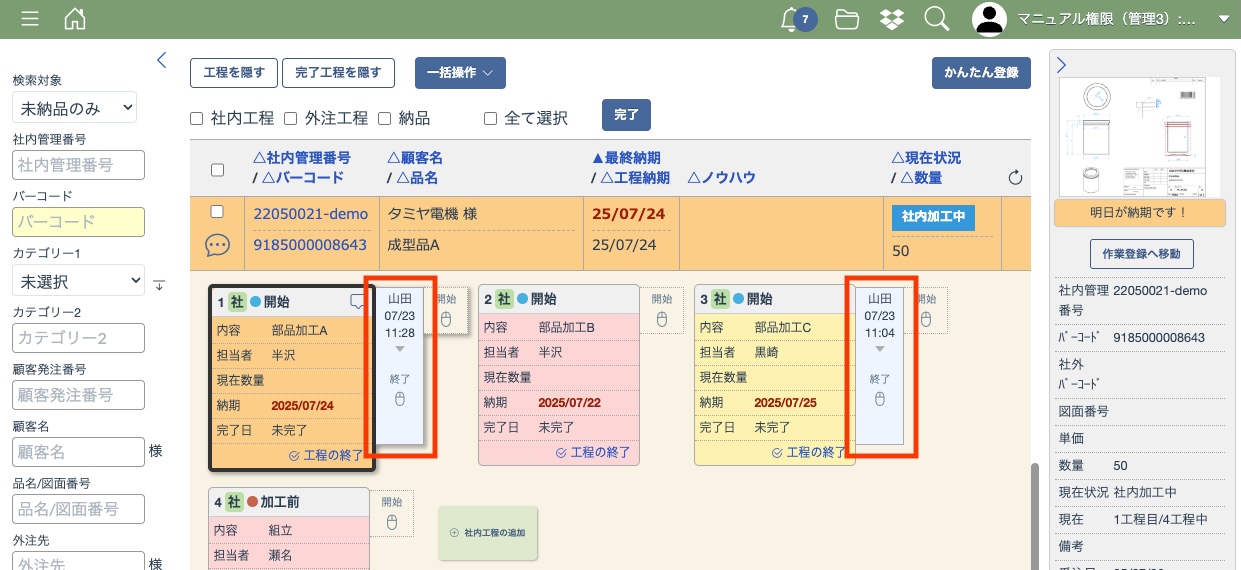Open the hamburger menu icon

[x=30, y=19]
